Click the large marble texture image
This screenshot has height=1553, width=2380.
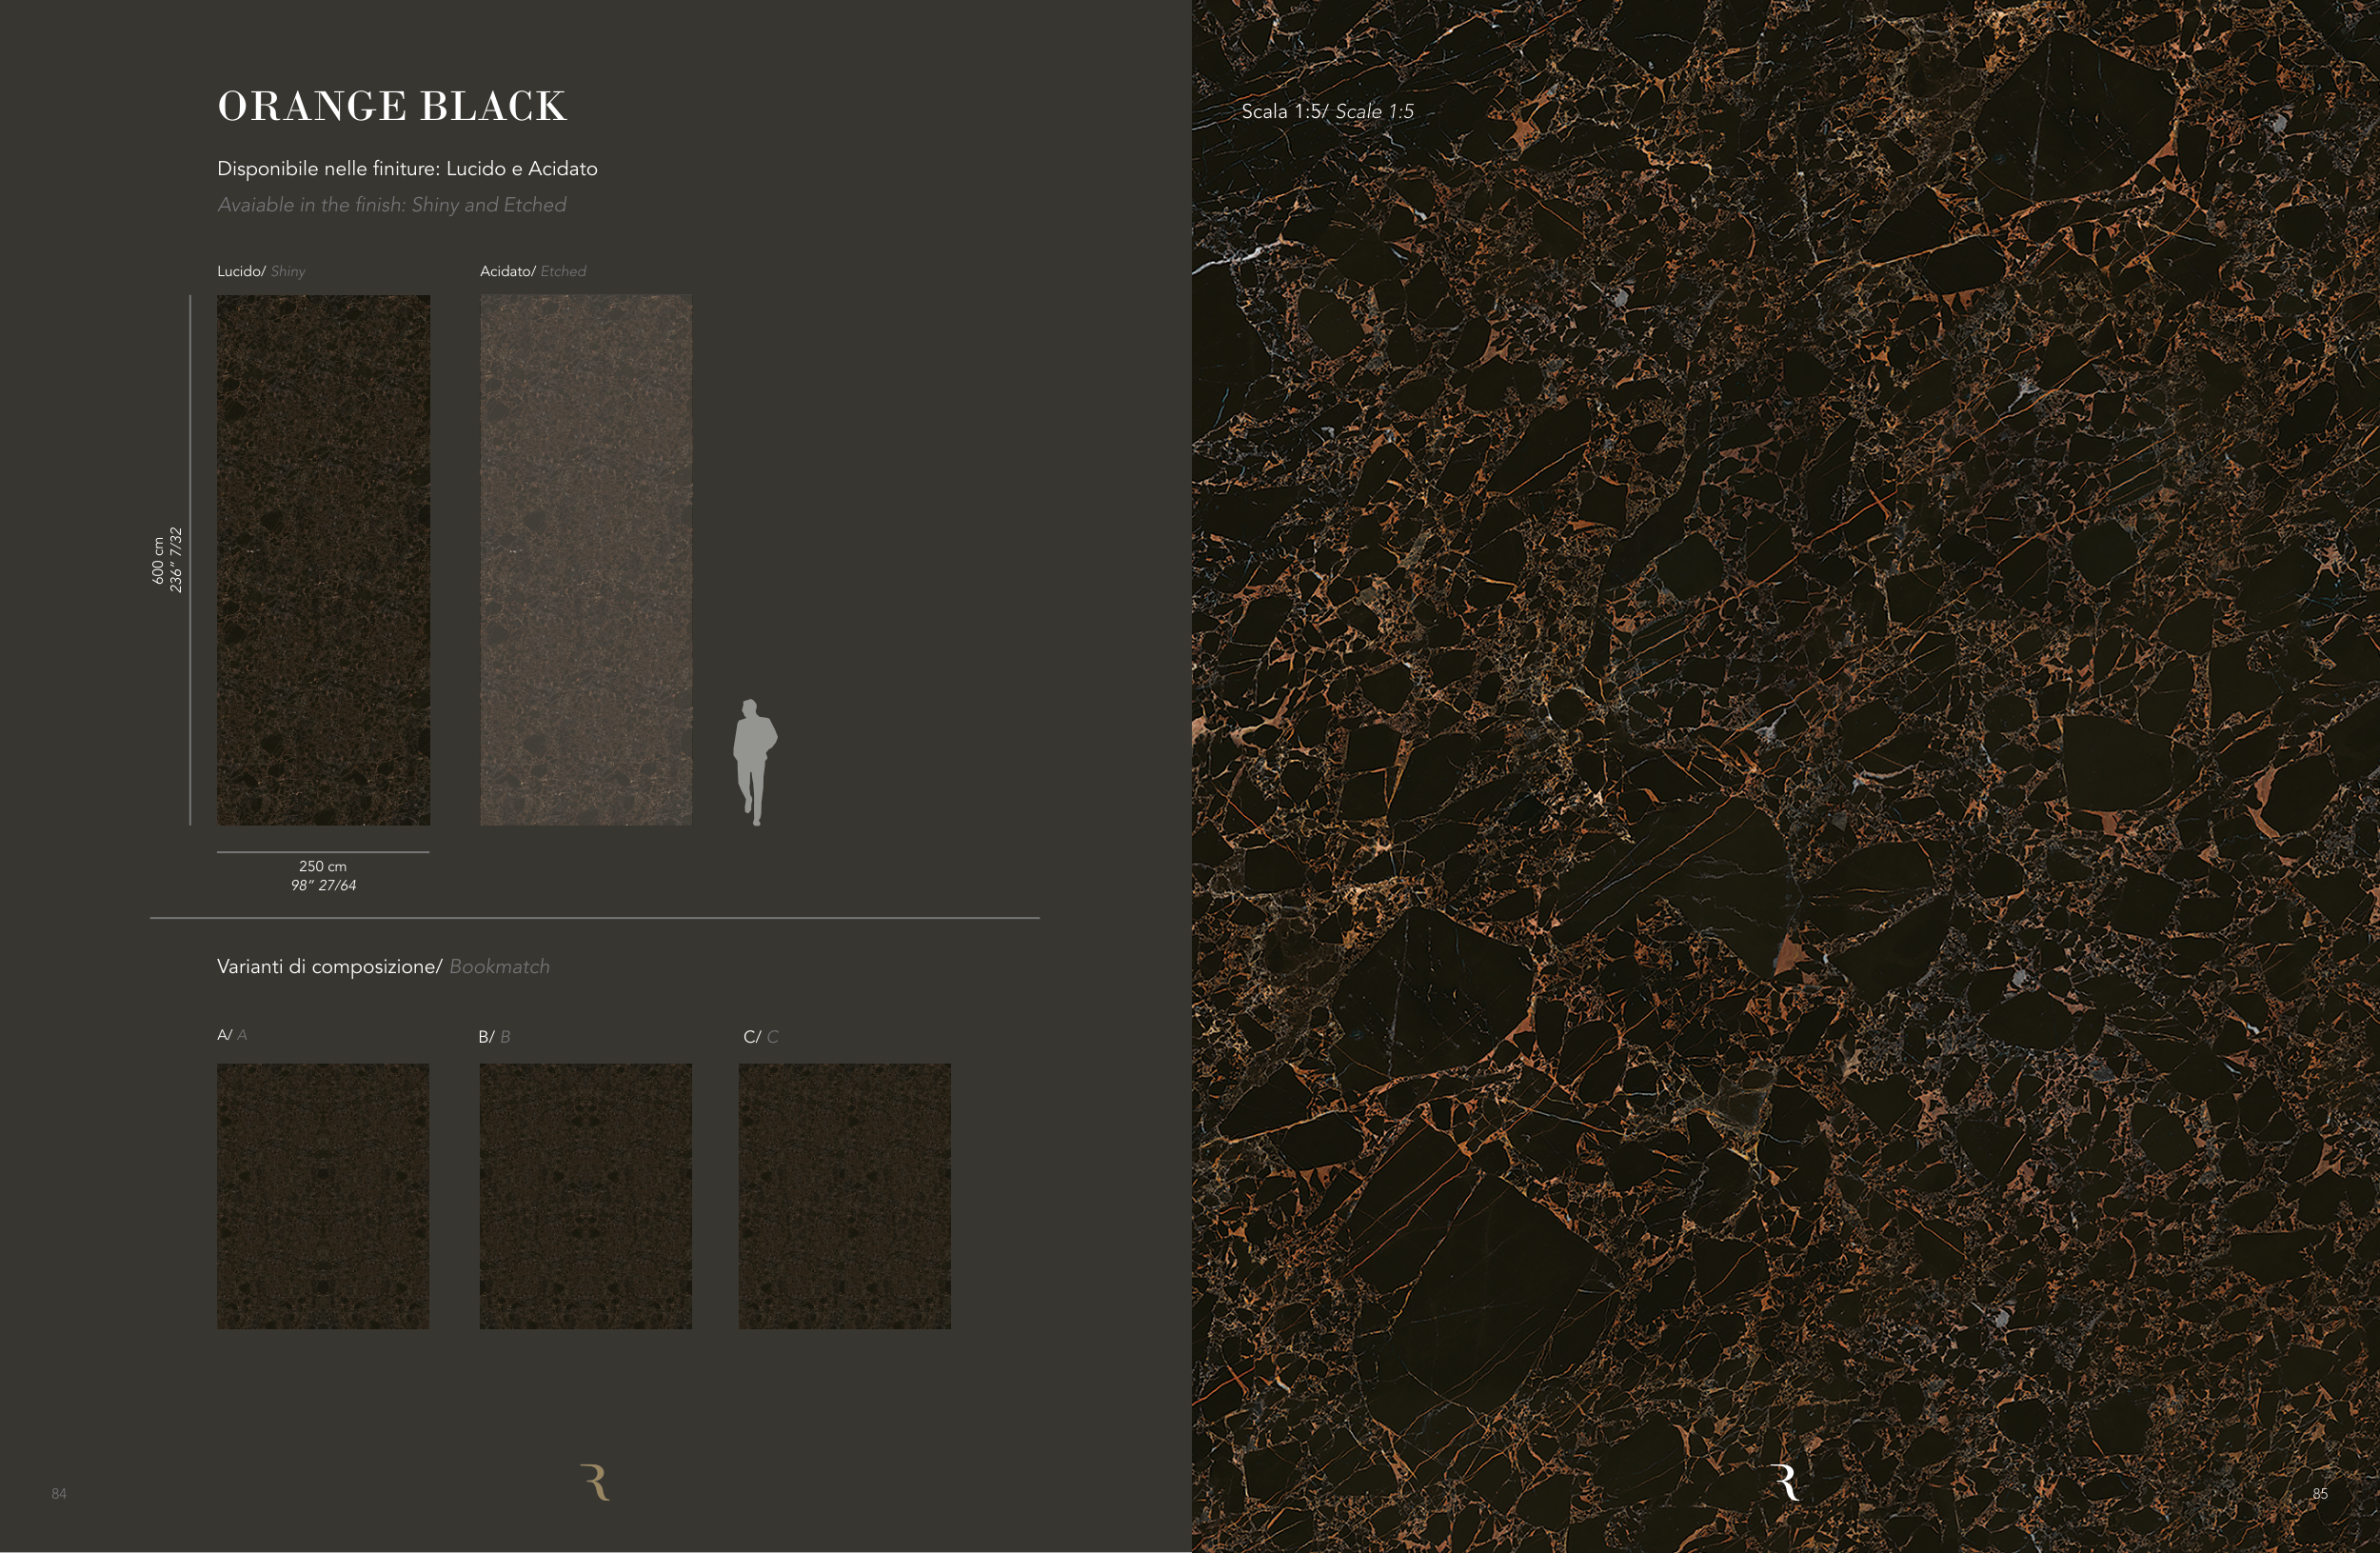click(x=1785, y=776)
